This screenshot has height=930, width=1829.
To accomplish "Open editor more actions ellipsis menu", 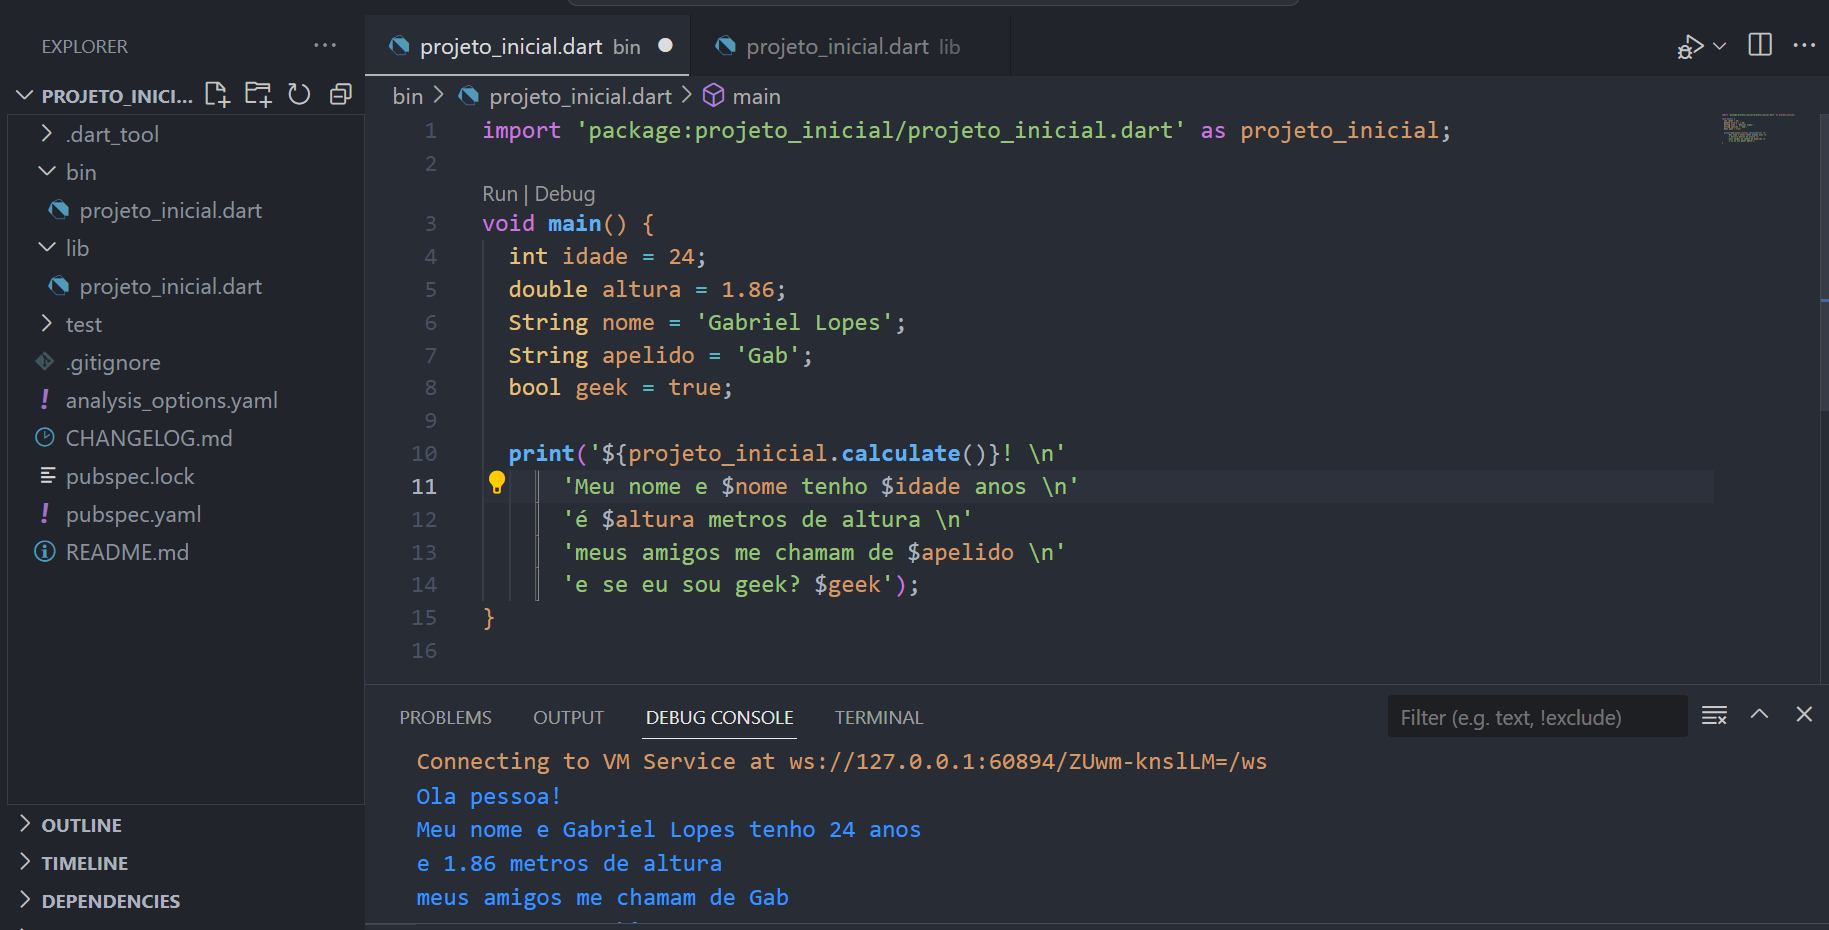I will click(1804, 45).
